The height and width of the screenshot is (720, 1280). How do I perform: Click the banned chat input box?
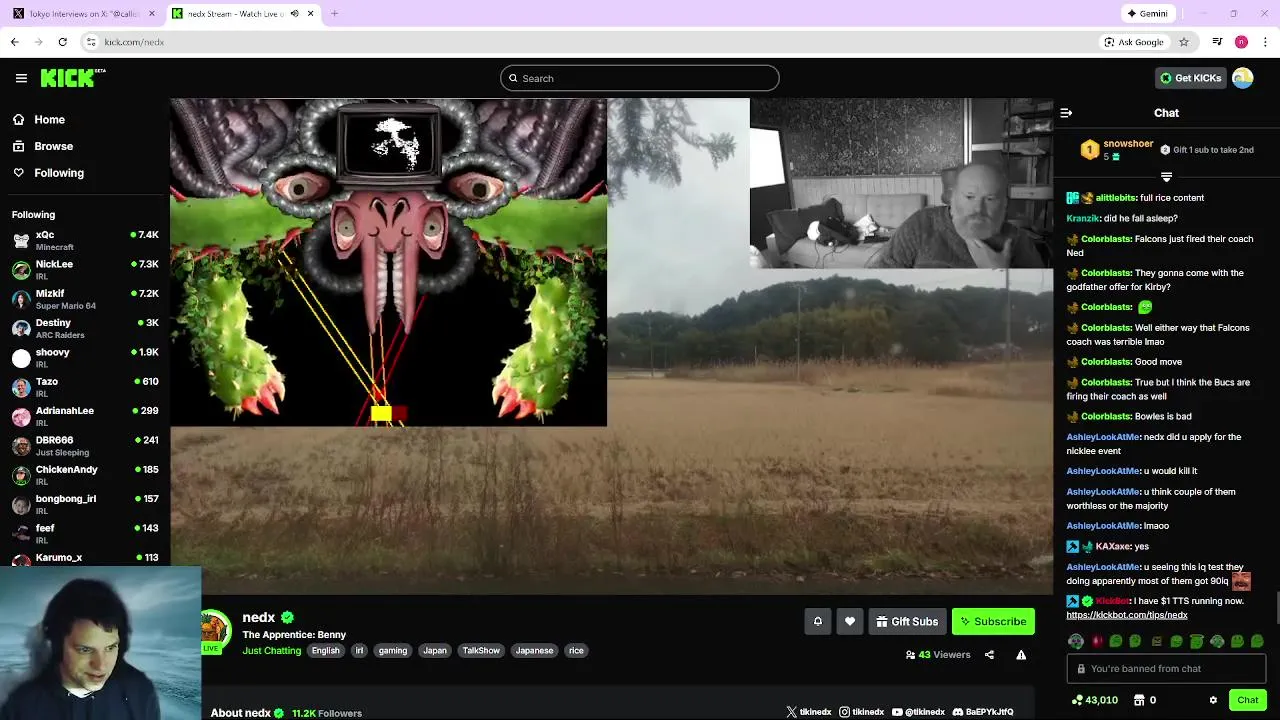coord(1166,668)
